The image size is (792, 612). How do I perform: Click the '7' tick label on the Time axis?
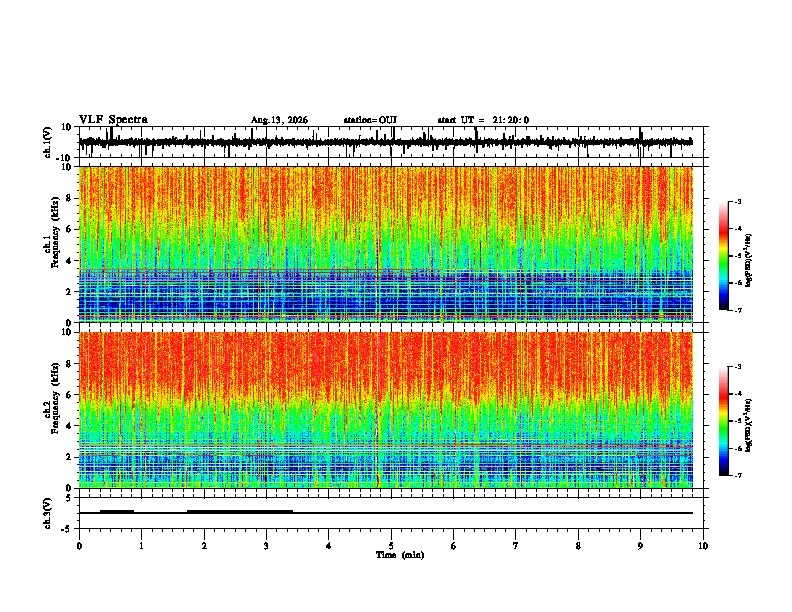click(516, 546)
